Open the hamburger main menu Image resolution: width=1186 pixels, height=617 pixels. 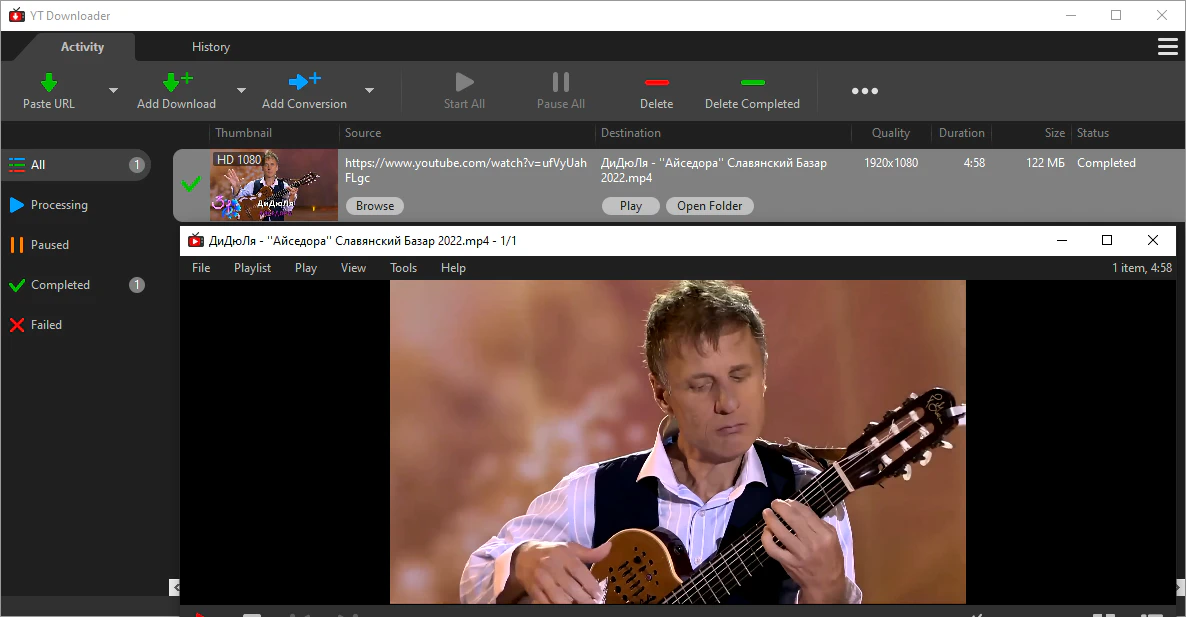point(1168,47)
